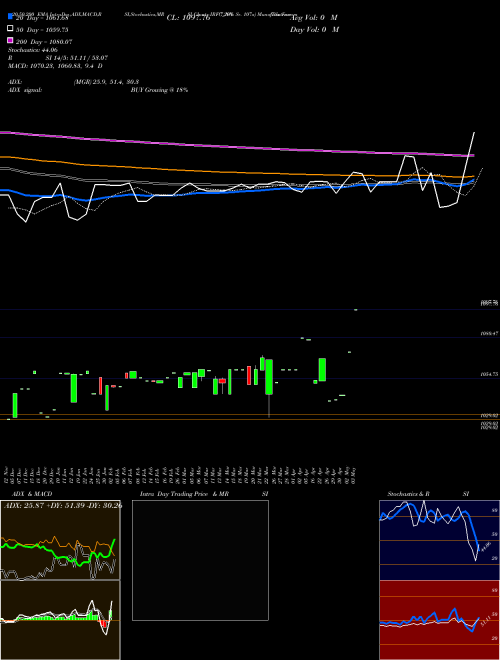Click the Day Vol: 0 M label
Image resolution: width=500 pixels, height=660 pixels.
[314, 29]
